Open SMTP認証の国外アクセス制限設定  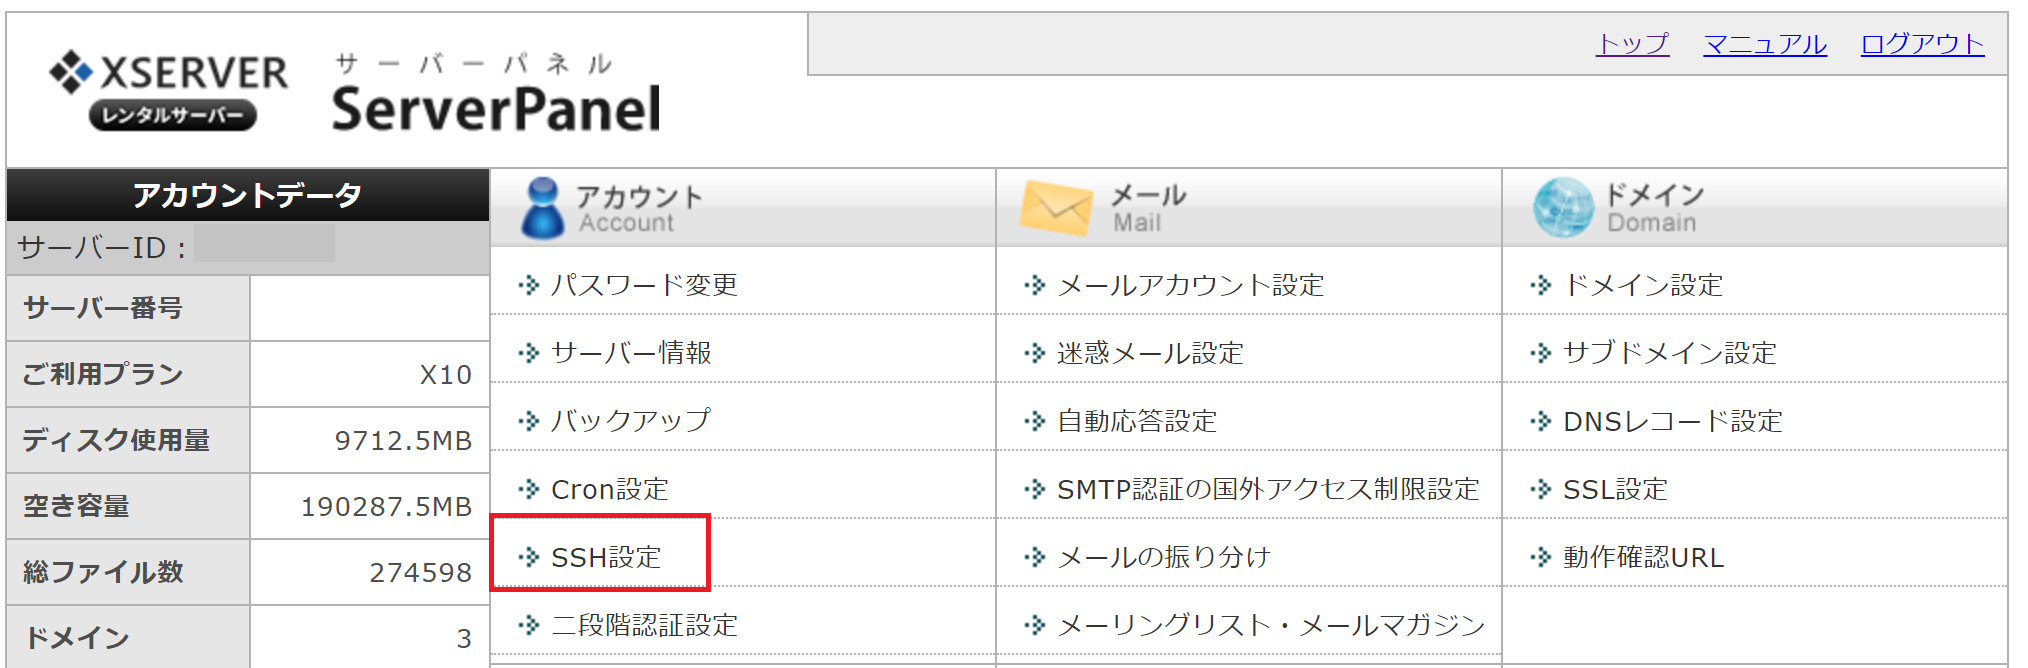tap(1268, 489)
